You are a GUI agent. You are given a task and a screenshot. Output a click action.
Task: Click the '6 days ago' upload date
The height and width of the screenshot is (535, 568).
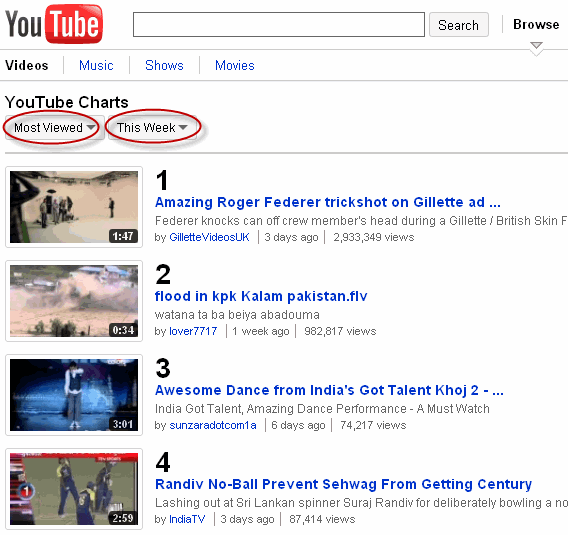coord(298,425)
